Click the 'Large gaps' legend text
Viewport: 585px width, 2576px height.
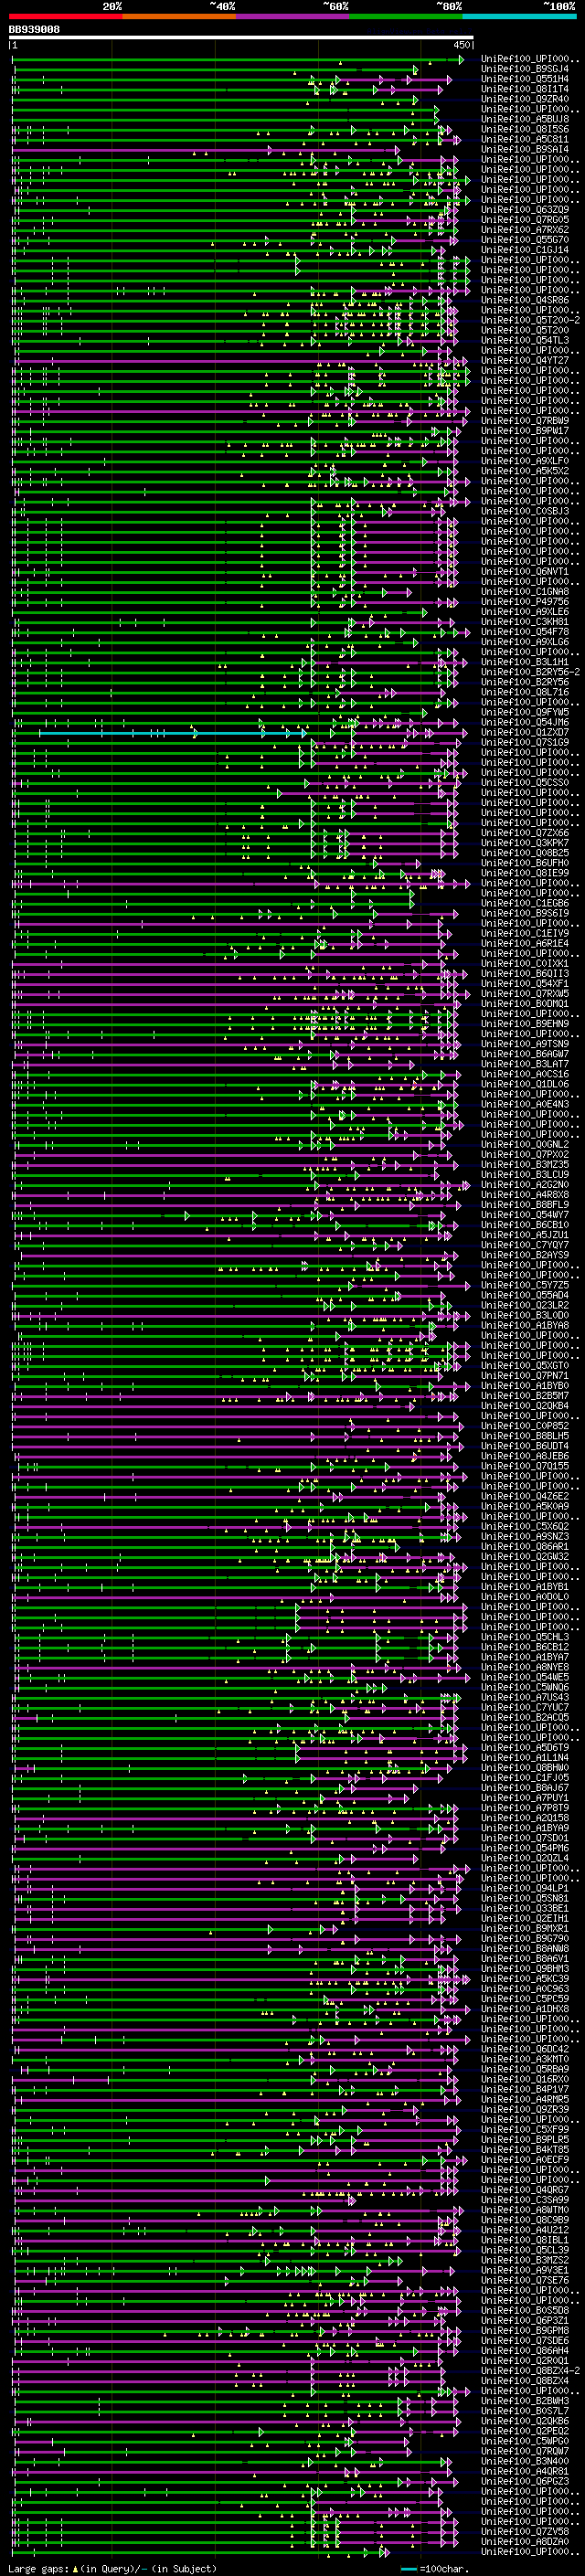tap(39, 2568)
